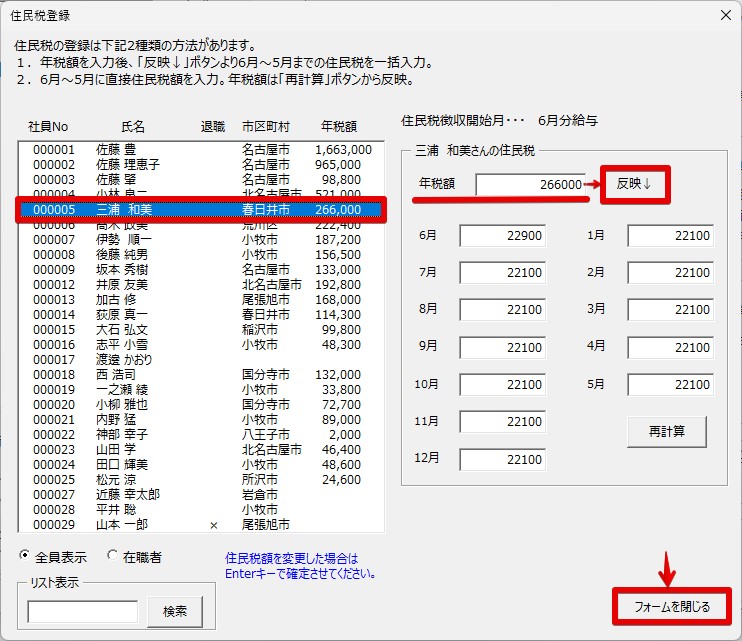Click the 退職 column header

(213, 126)
